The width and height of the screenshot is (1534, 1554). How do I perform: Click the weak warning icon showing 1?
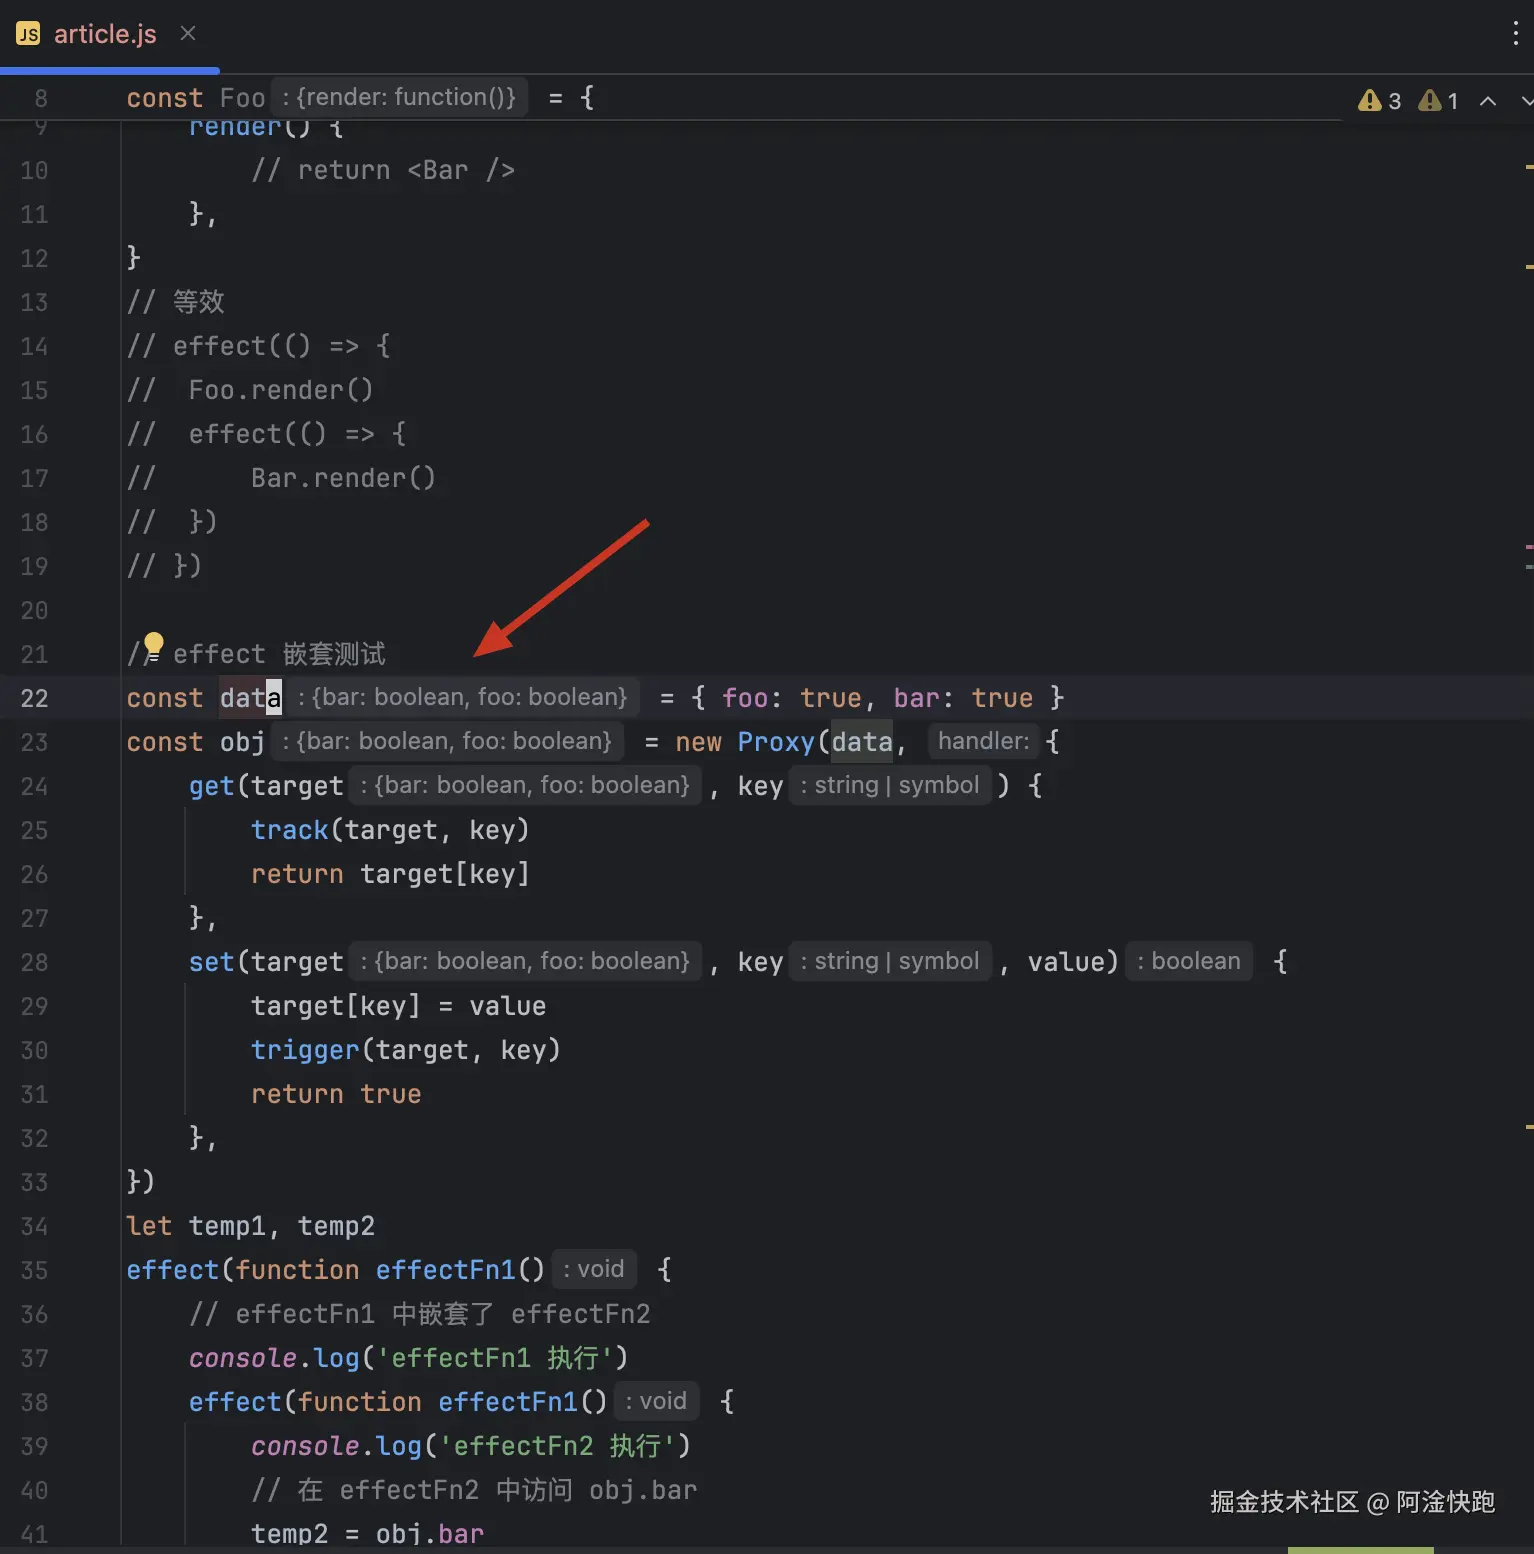(1438, 101)
